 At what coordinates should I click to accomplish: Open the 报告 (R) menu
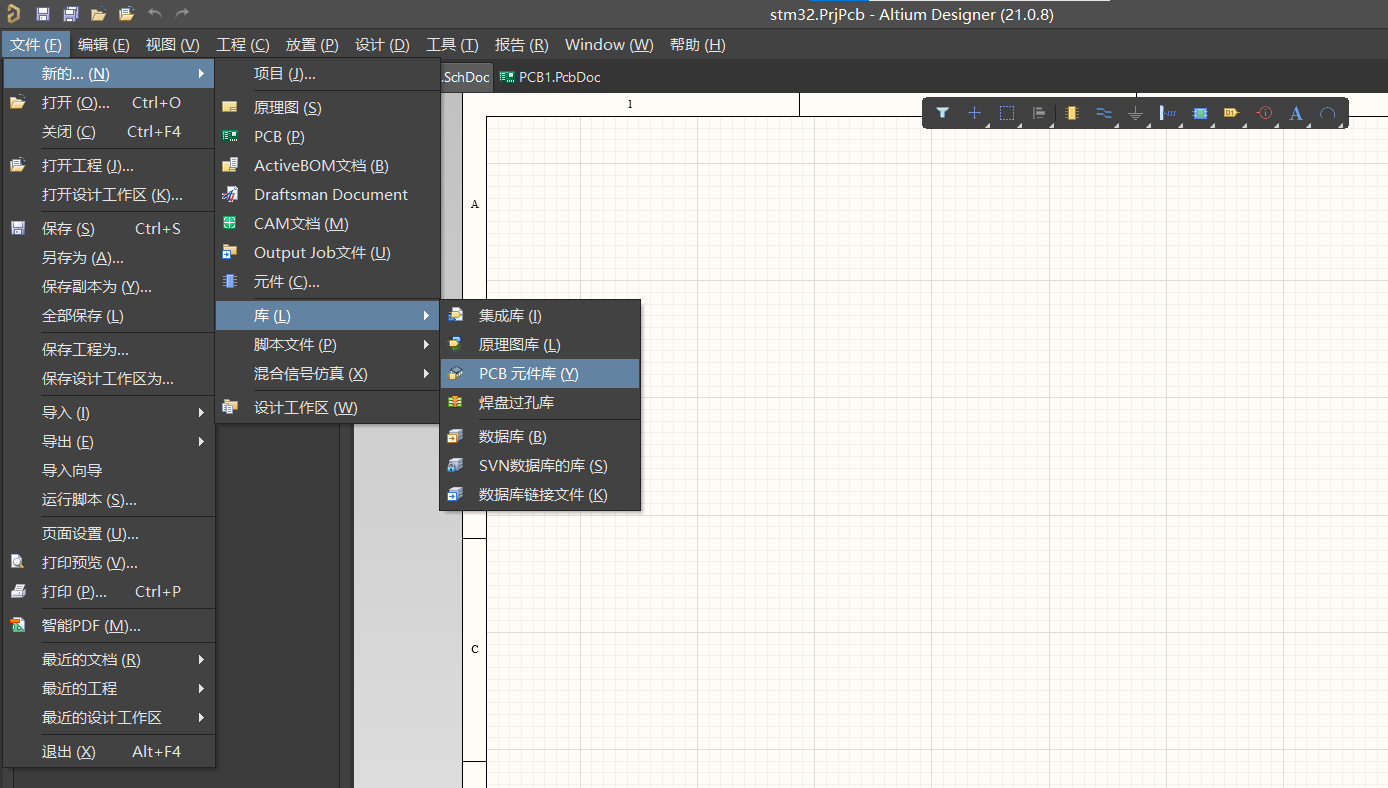coord(522,45)
